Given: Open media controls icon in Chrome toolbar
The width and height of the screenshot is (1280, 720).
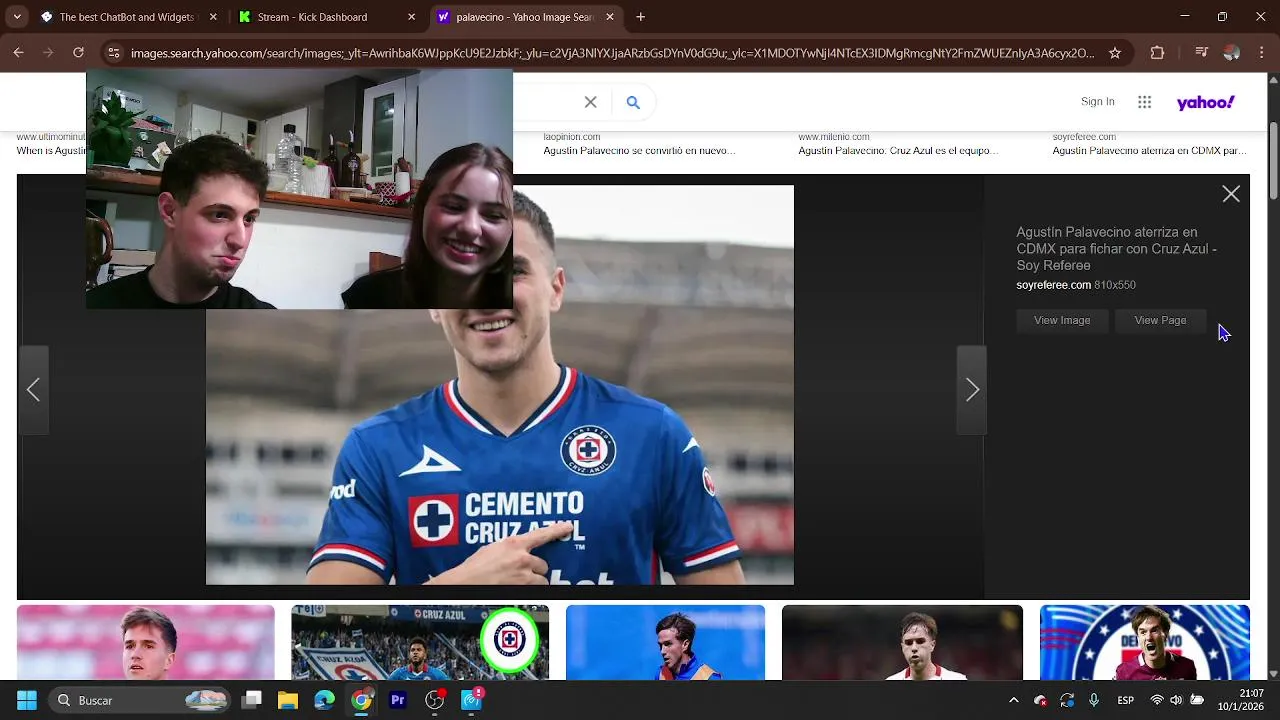Looking at the screenshot, I should click(x=1203, y=53).
